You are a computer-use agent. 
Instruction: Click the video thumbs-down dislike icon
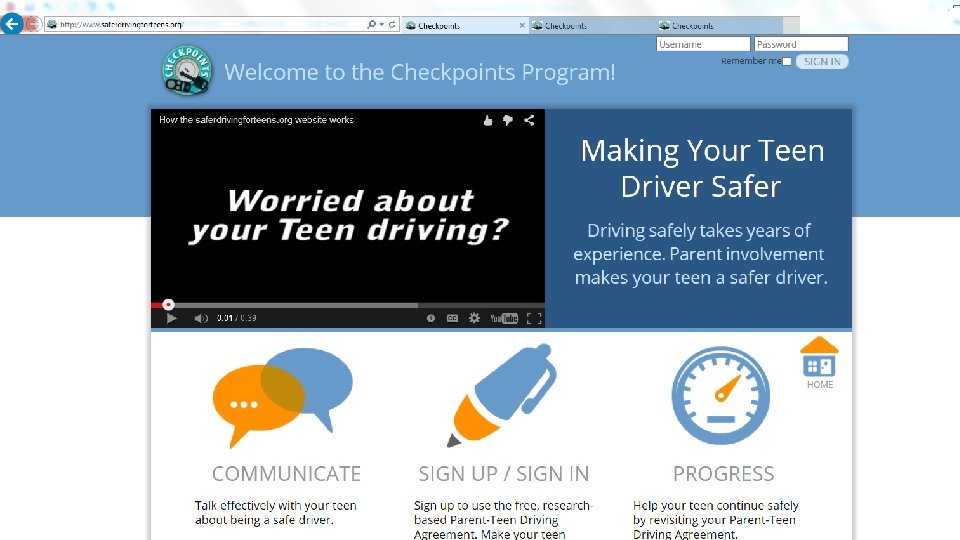tap(508, 121)
